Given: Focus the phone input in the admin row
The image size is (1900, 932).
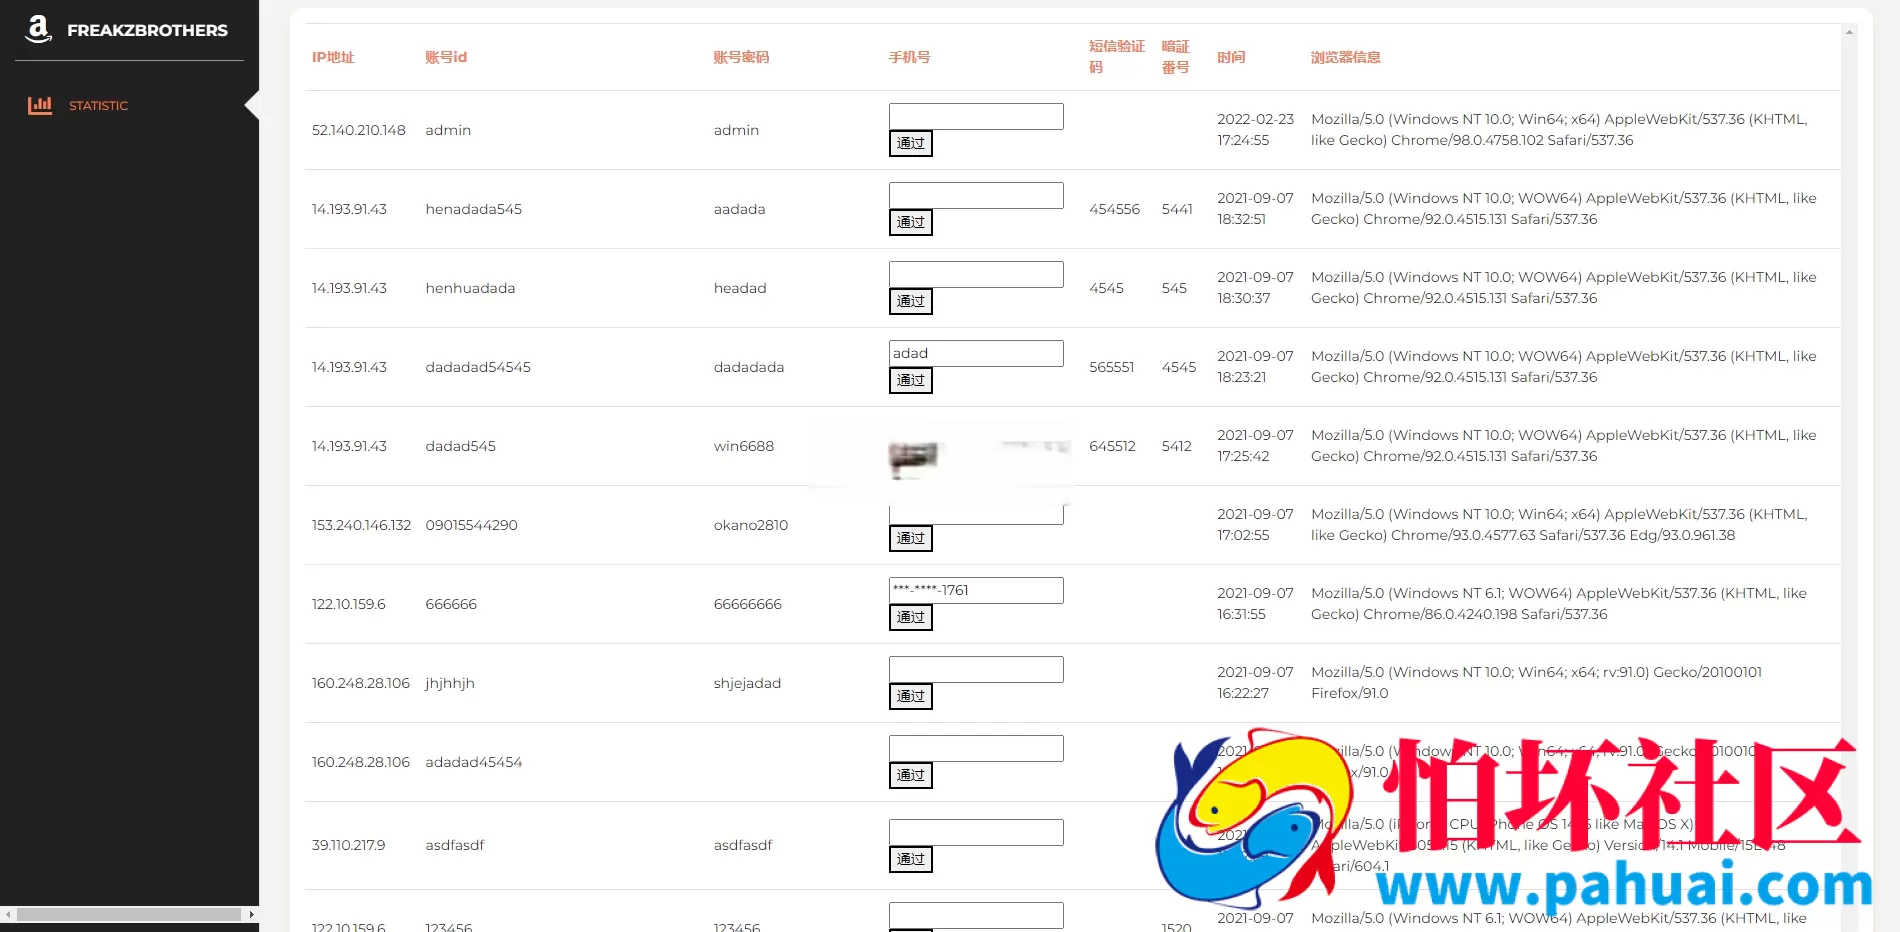Looking at the screenshot, I should click(975, 116).
